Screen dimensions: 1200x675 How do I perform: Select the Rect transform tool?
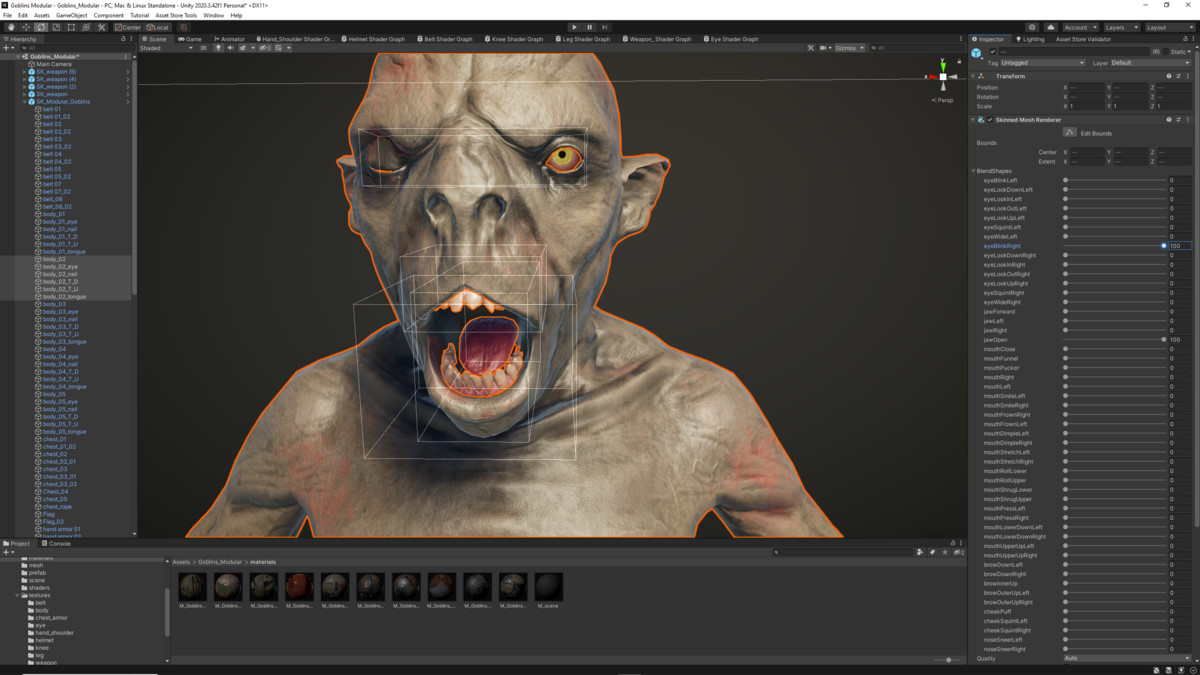coord(71,27)
